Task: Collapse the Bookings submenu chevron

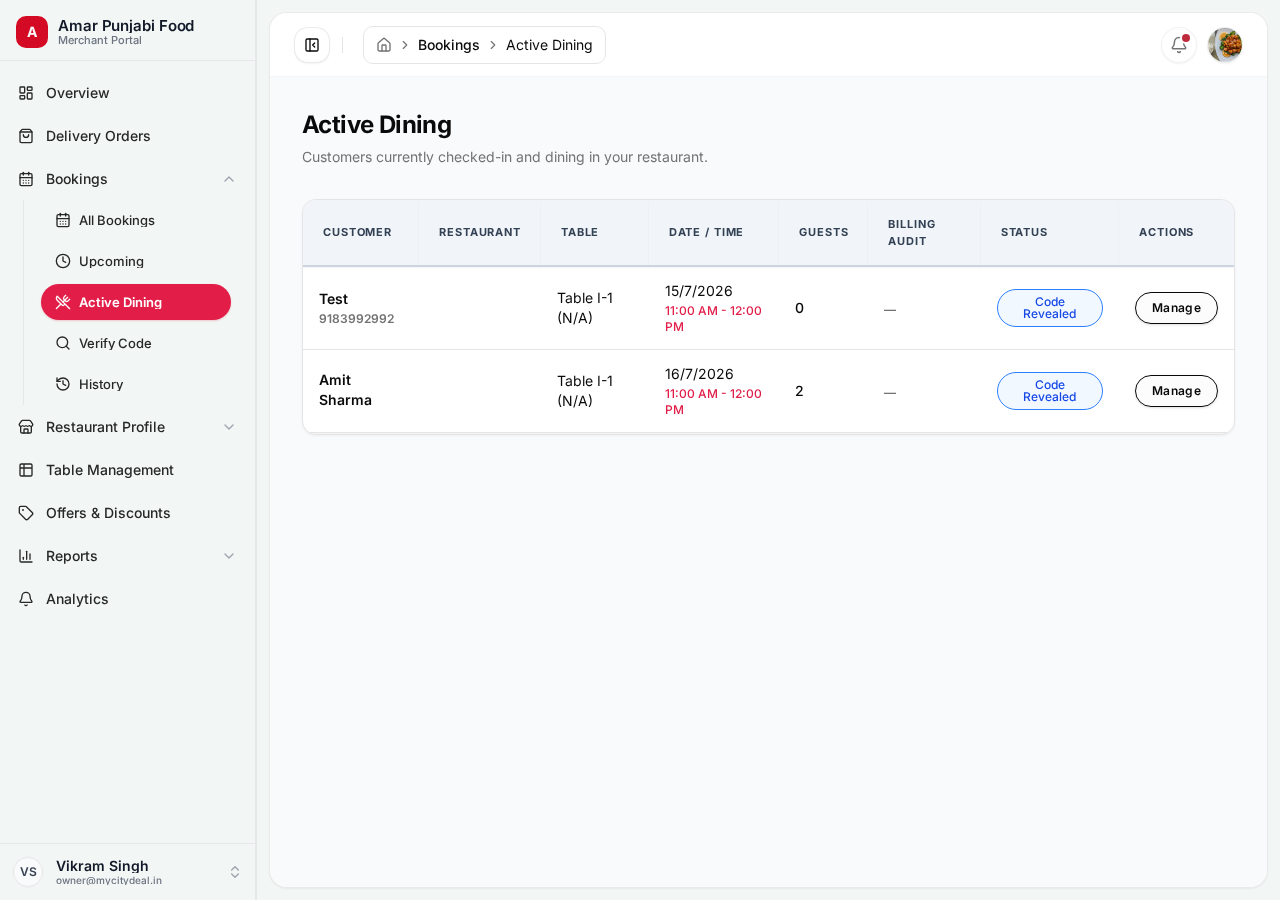Action: (x=229, y=179)
